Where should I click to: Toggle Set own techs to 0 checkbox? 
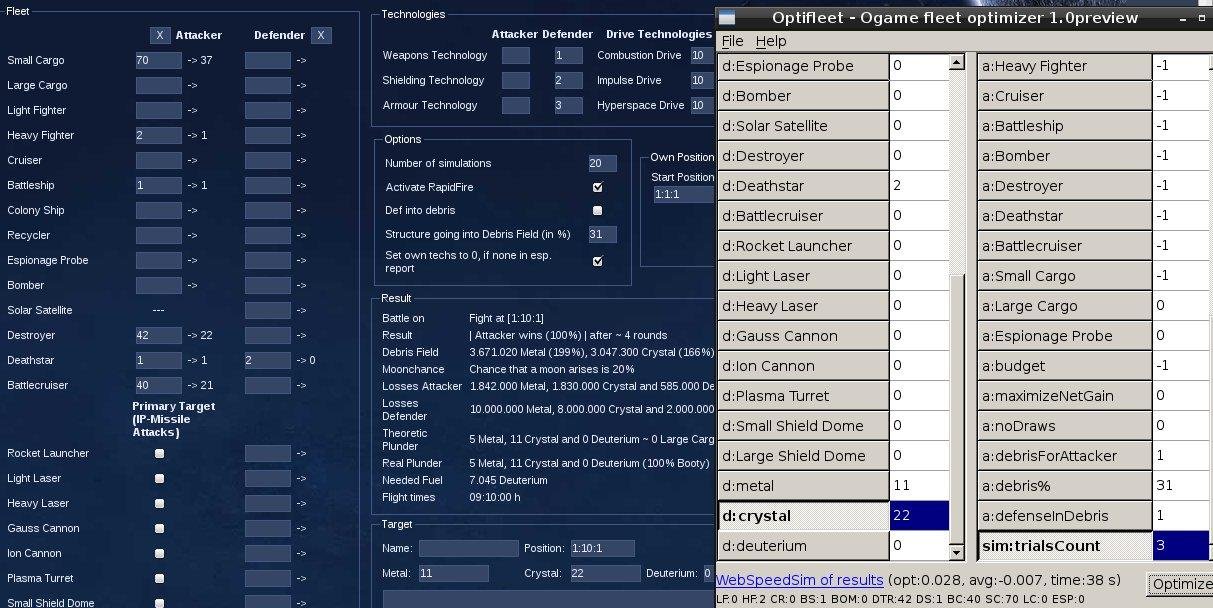point(597,261)
